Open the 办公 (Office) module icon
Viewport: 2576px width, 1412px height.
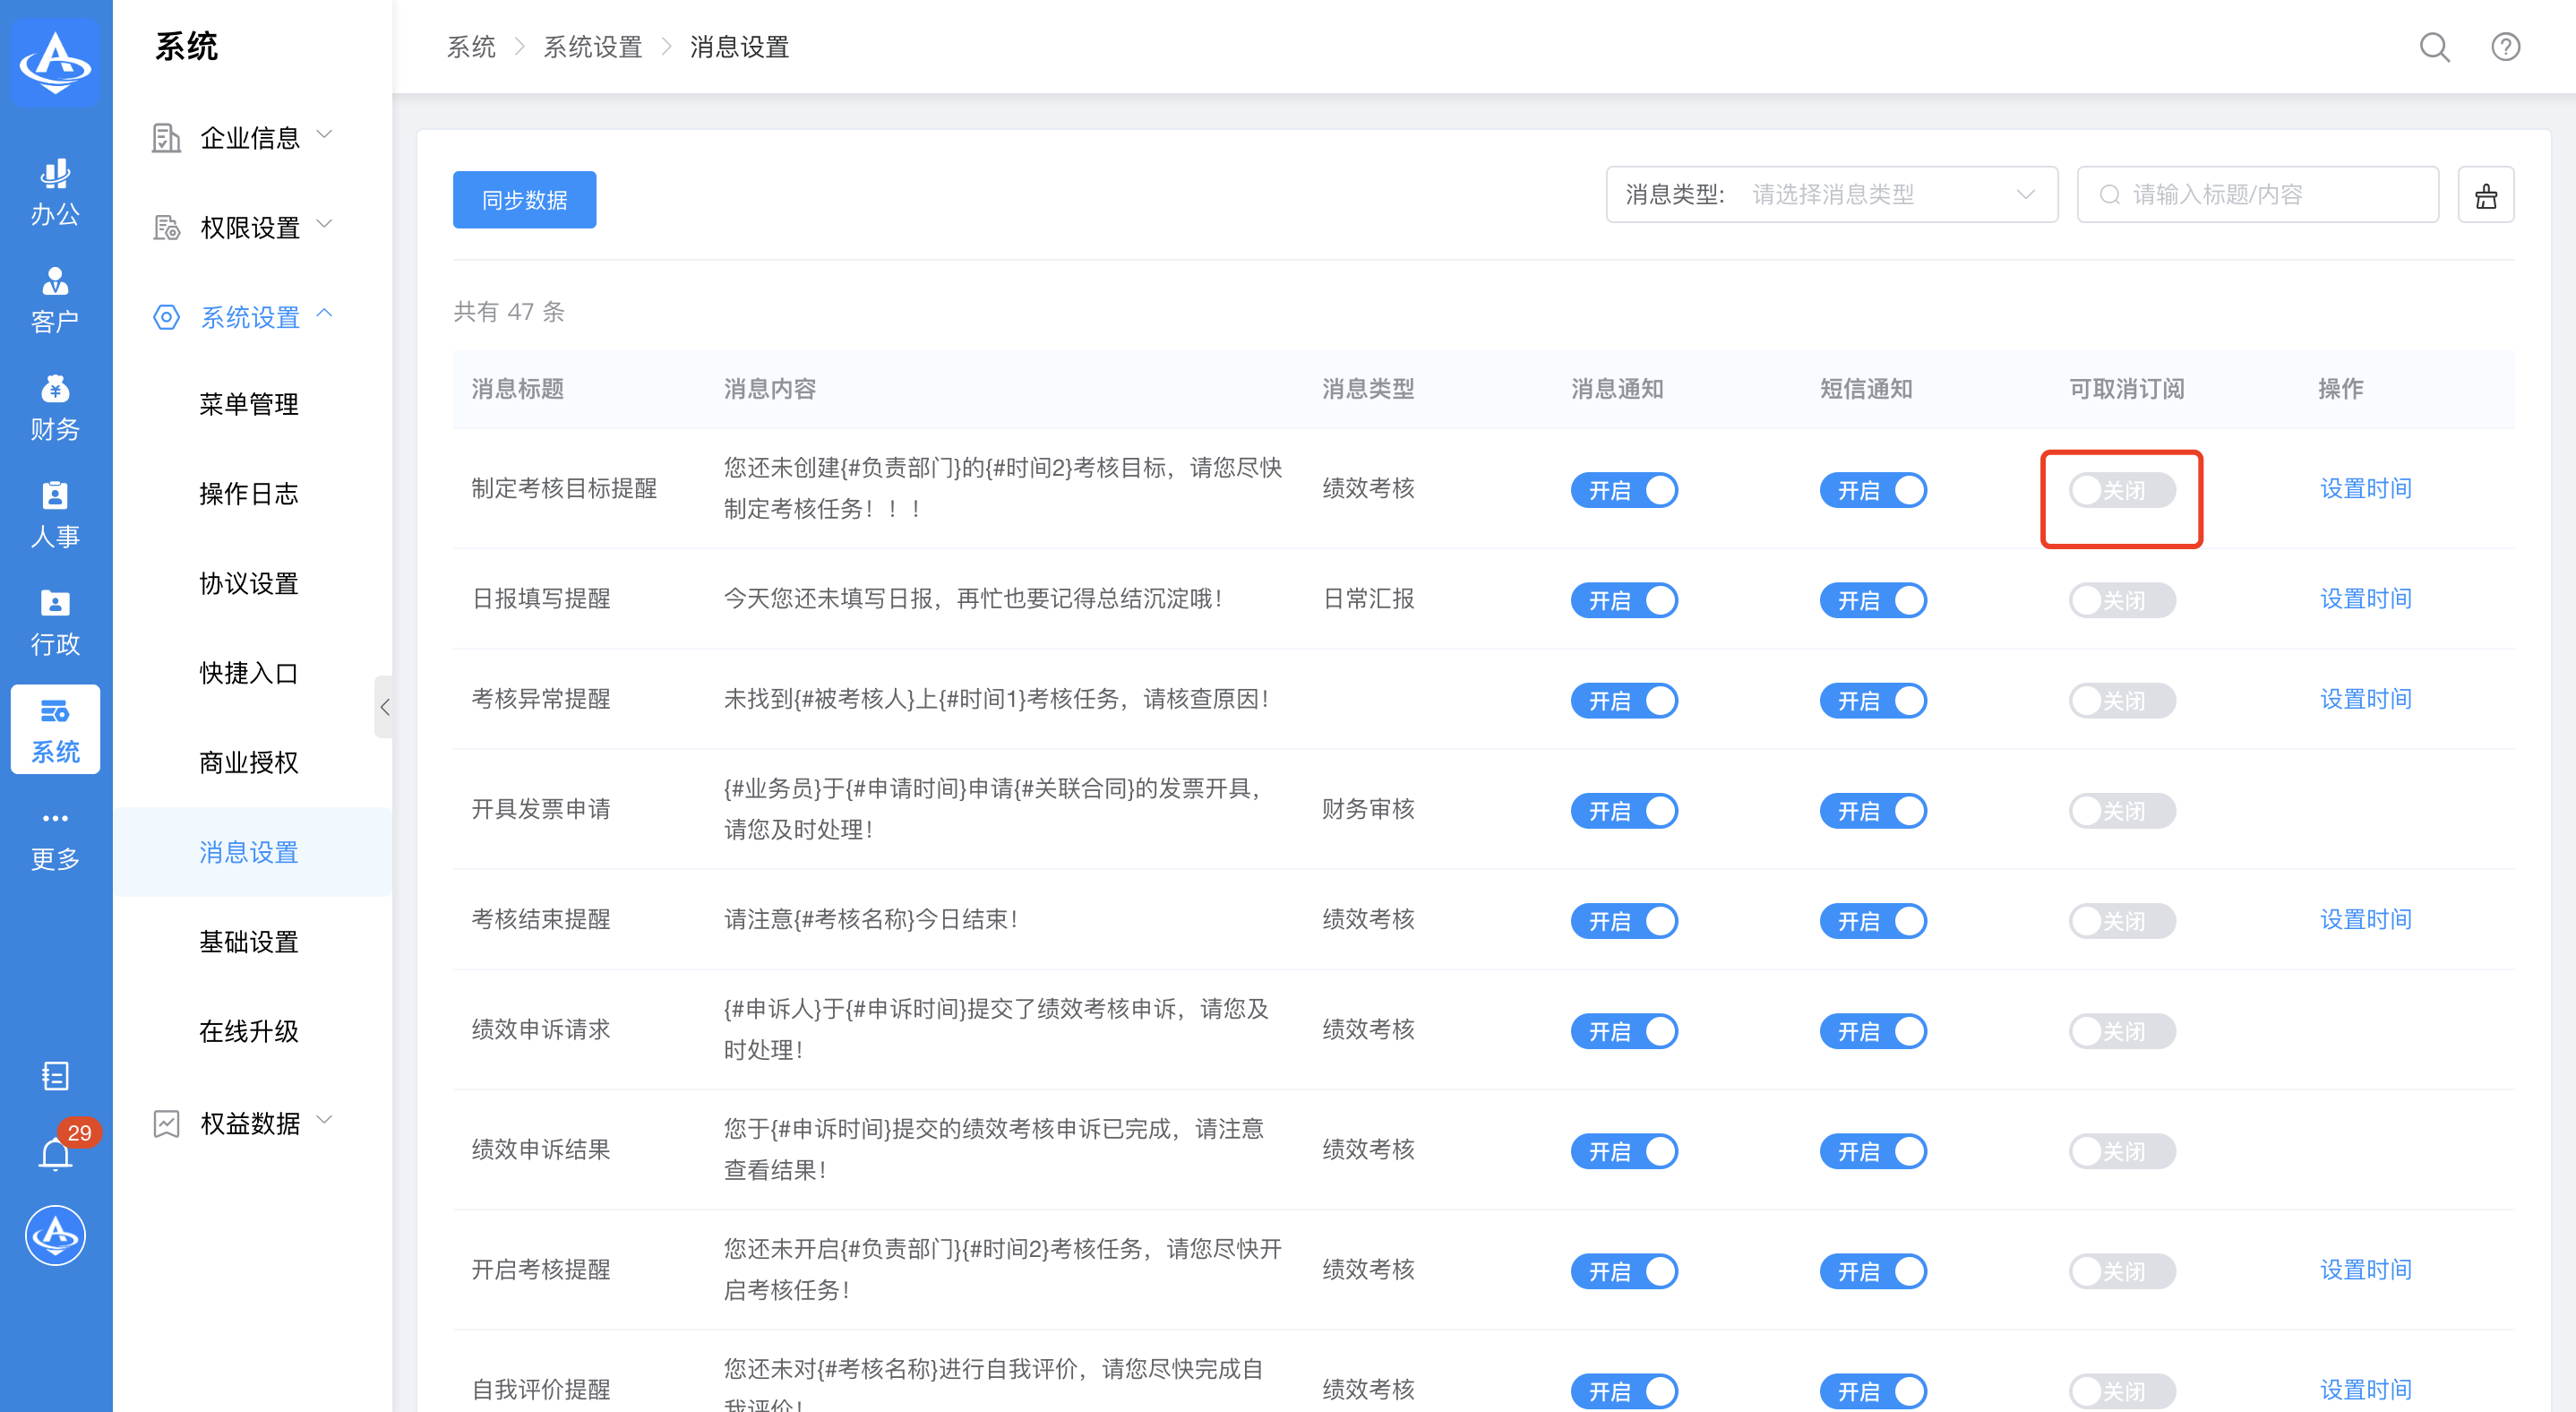[x=55, y=192]
